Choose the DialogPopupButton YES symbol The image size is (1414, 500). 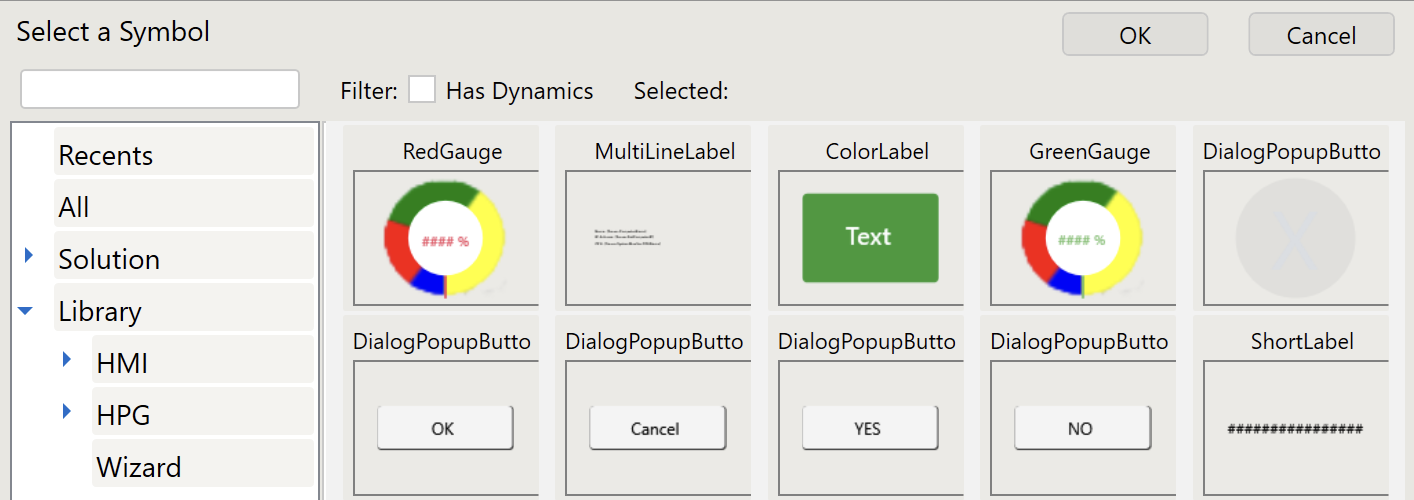click(870, 428)
